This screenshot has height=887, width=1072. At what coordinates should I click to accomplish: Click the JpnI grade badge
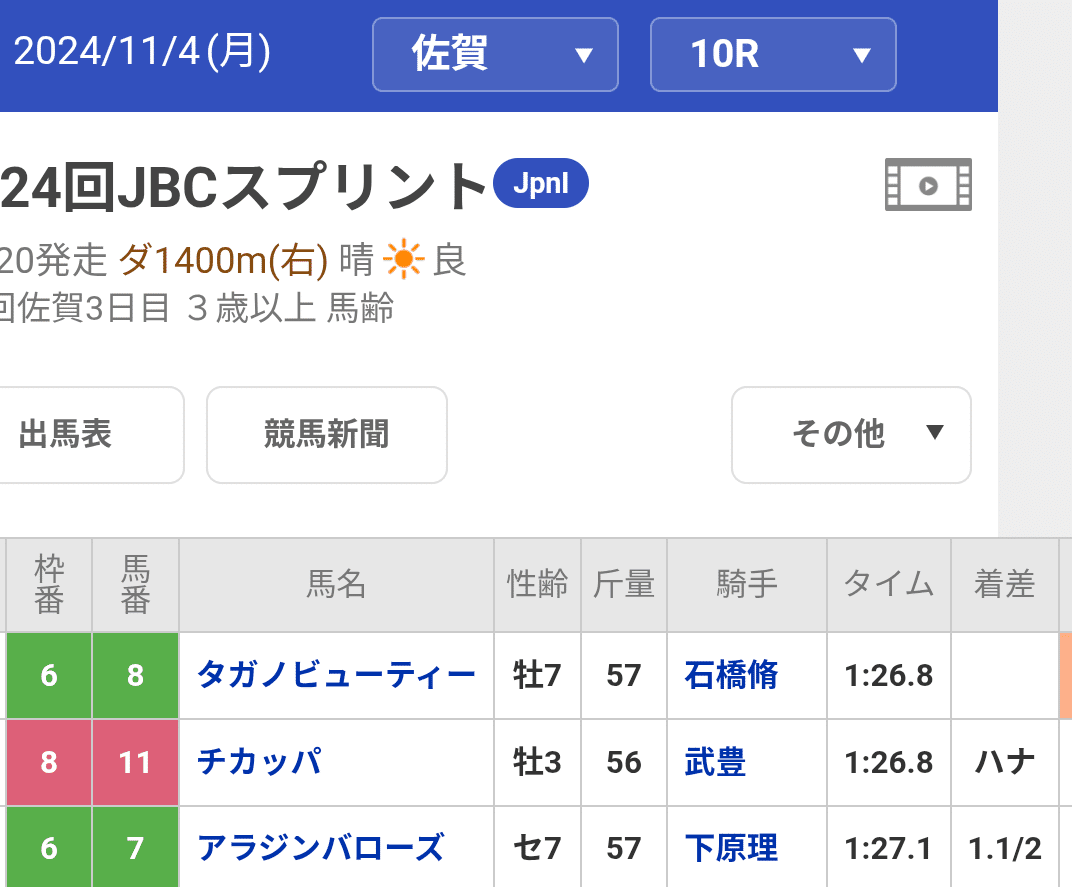(541, 184)
